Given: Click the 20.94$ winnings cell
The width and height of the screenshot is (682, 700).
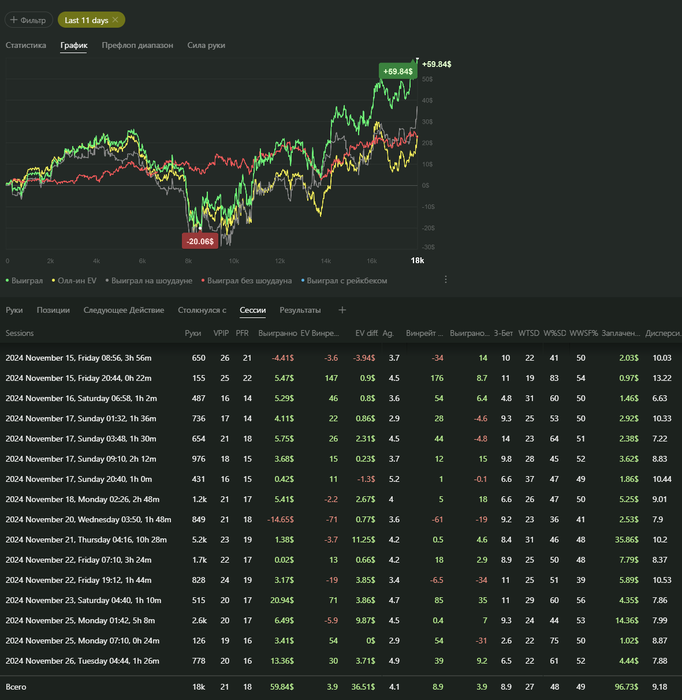Looking at the screenshot, I should pos(282,600).
